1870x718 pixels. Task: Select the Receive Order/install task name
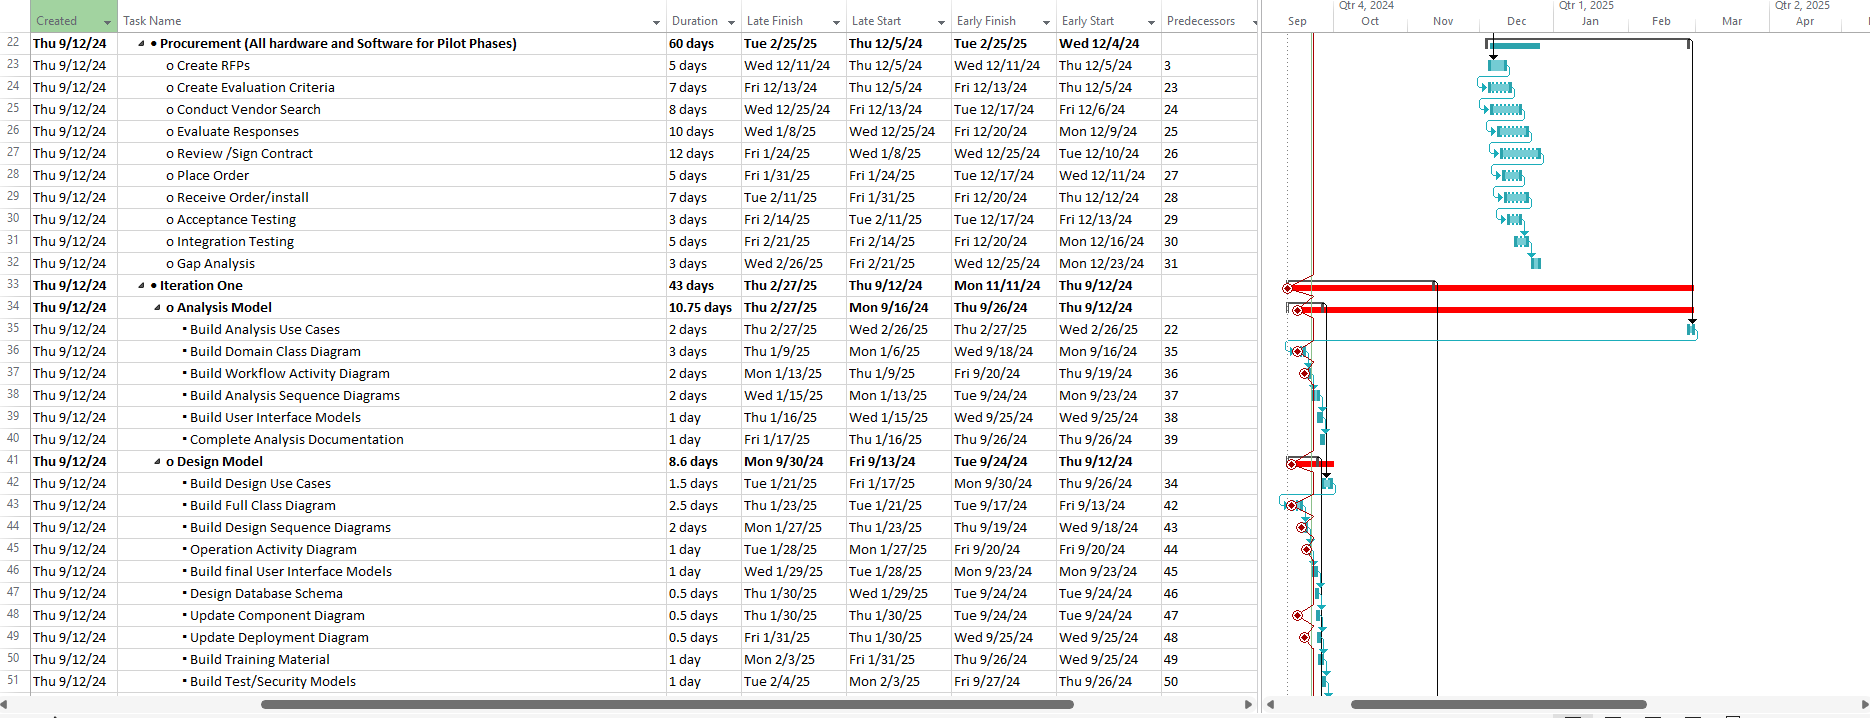point(242,198)
